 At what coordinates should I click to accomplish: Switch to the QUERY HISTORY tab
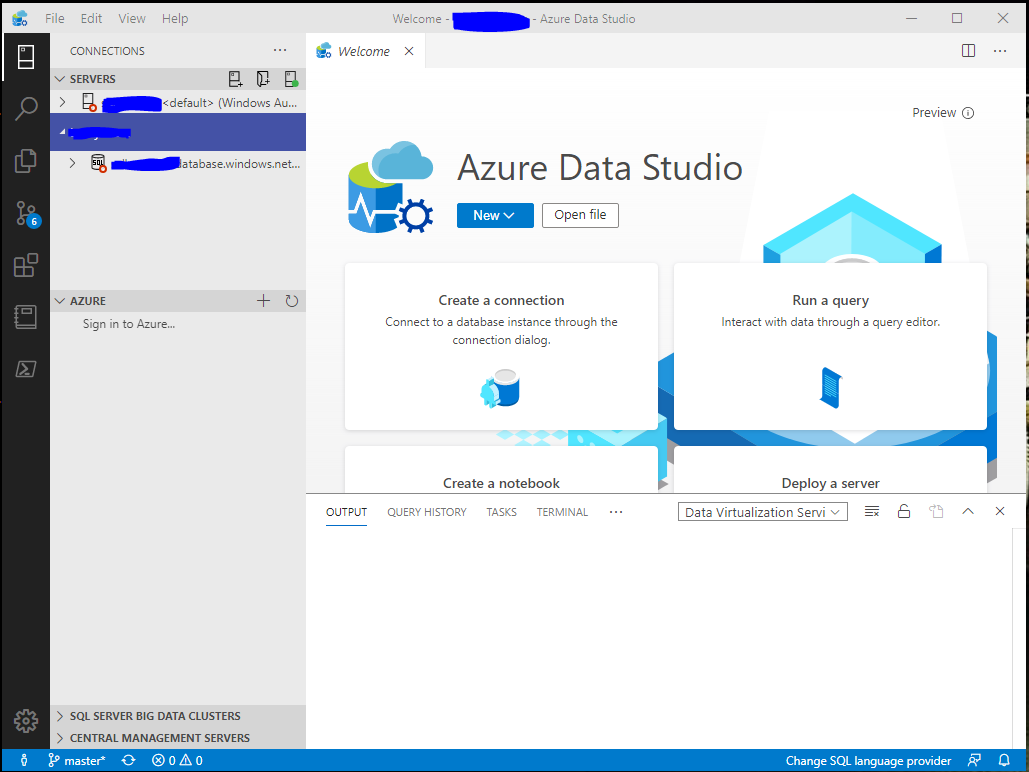pos(426,512)
